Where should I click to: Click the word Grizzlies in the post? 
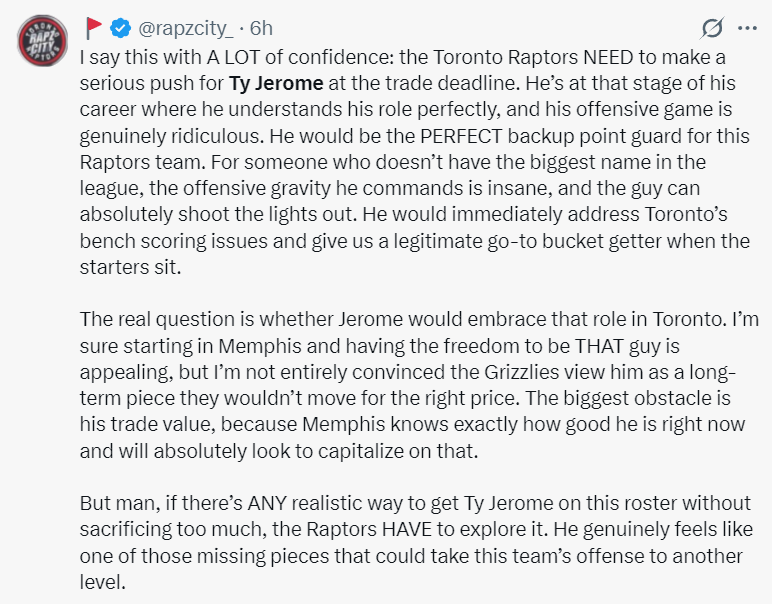tap(521, 372)
